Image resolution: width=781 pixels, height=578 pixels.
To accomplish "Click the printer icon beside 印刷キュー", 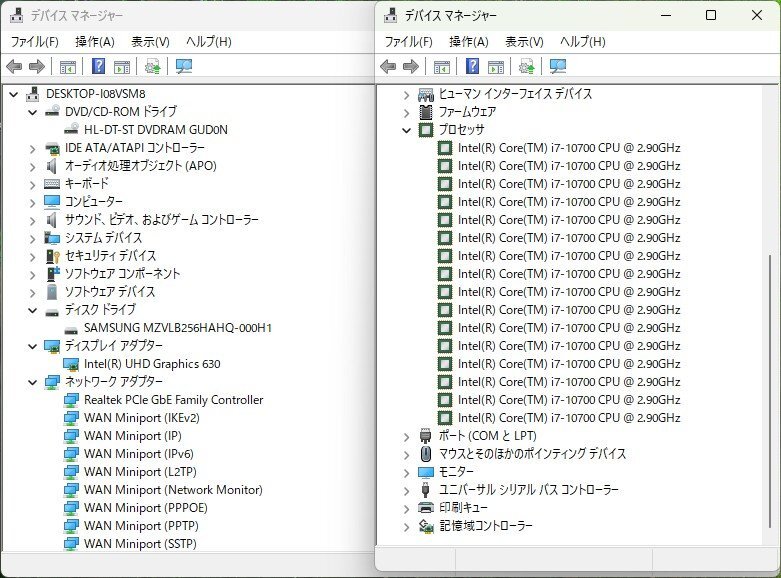I will coord(426,508).
